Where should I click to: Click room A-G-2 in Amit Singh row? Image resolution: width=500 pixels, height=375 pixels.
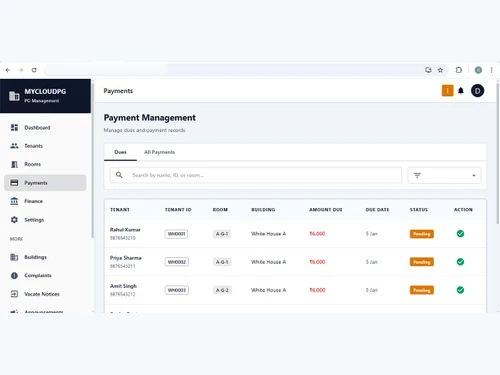(222, 290)
